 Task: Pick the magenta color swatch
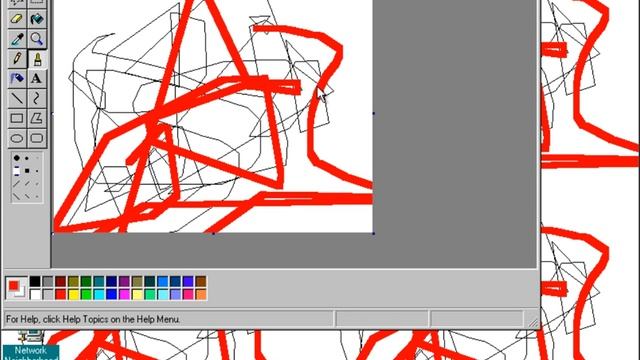point(124,294)
